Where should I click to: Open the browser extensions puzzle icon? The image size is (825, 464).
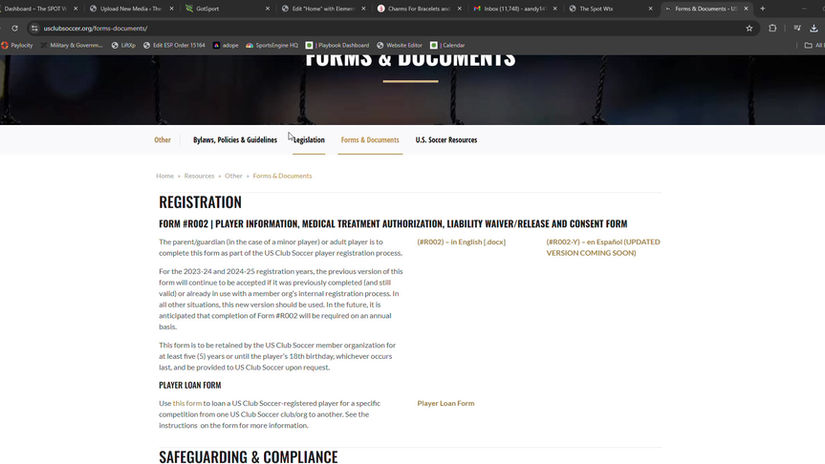772,28
